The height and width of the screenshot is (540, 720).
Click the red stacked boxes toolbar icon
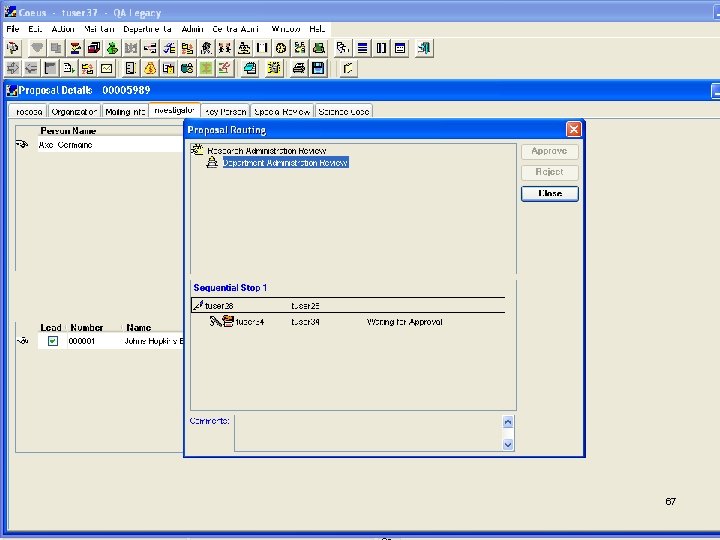click(94, 48)
